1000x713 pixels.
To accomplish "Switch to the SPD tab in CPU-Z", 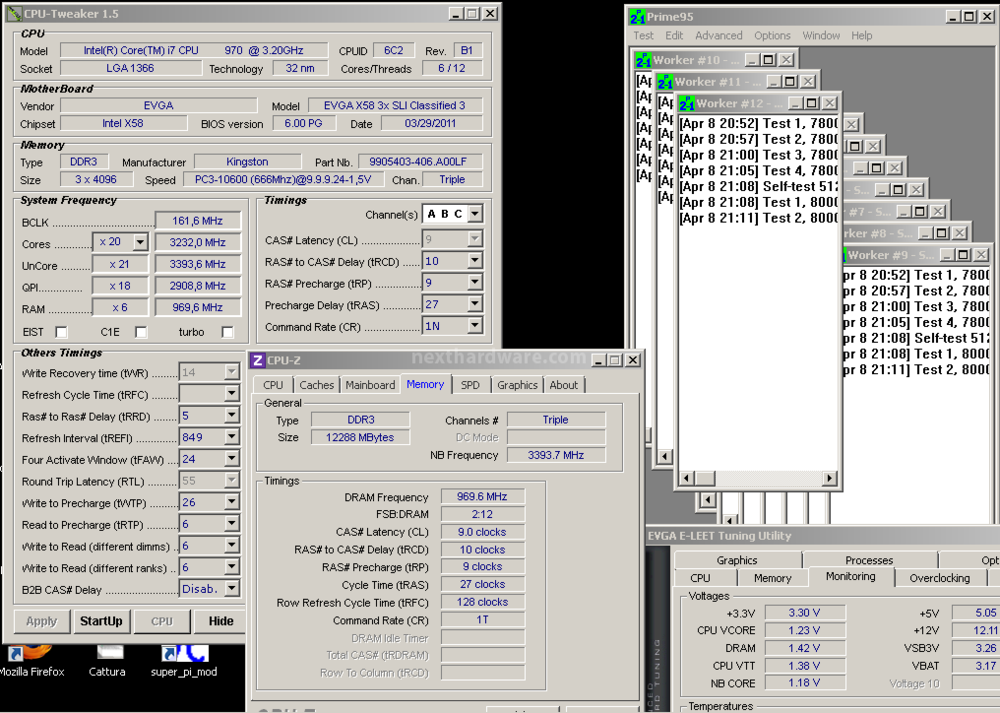I will click(x=470, y=385).
